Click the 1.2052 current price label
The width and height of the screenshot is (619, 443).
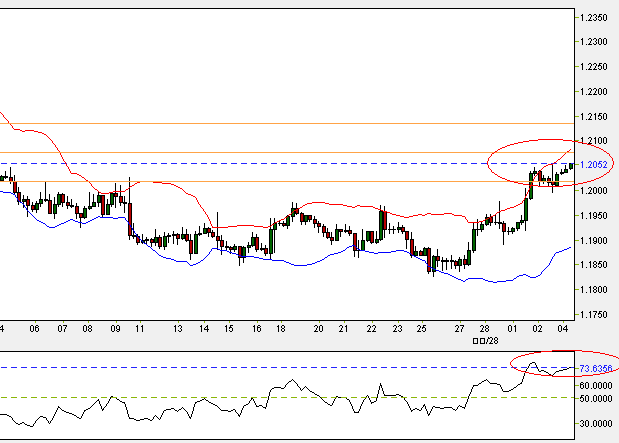click(594, 165)
